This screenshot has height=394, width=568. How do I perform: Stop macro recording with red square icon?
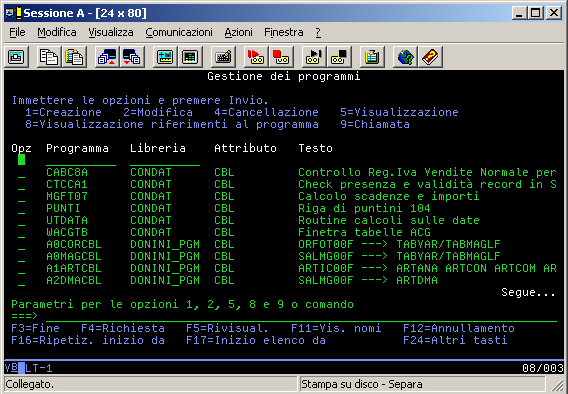pos(281,57)
